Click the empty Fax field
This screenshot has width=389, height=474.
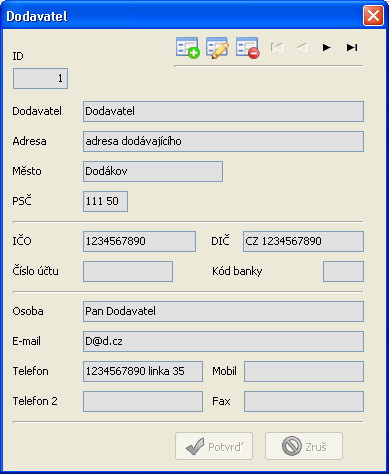[x=304, y=401]
